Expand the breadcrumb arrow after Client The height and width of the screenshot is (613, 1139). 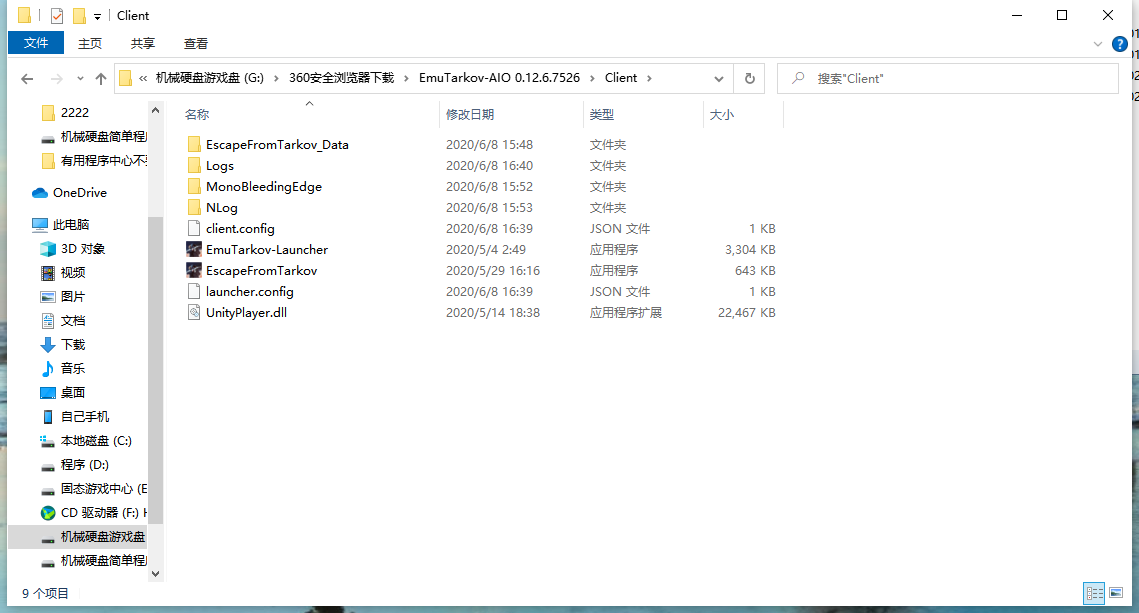649,78
